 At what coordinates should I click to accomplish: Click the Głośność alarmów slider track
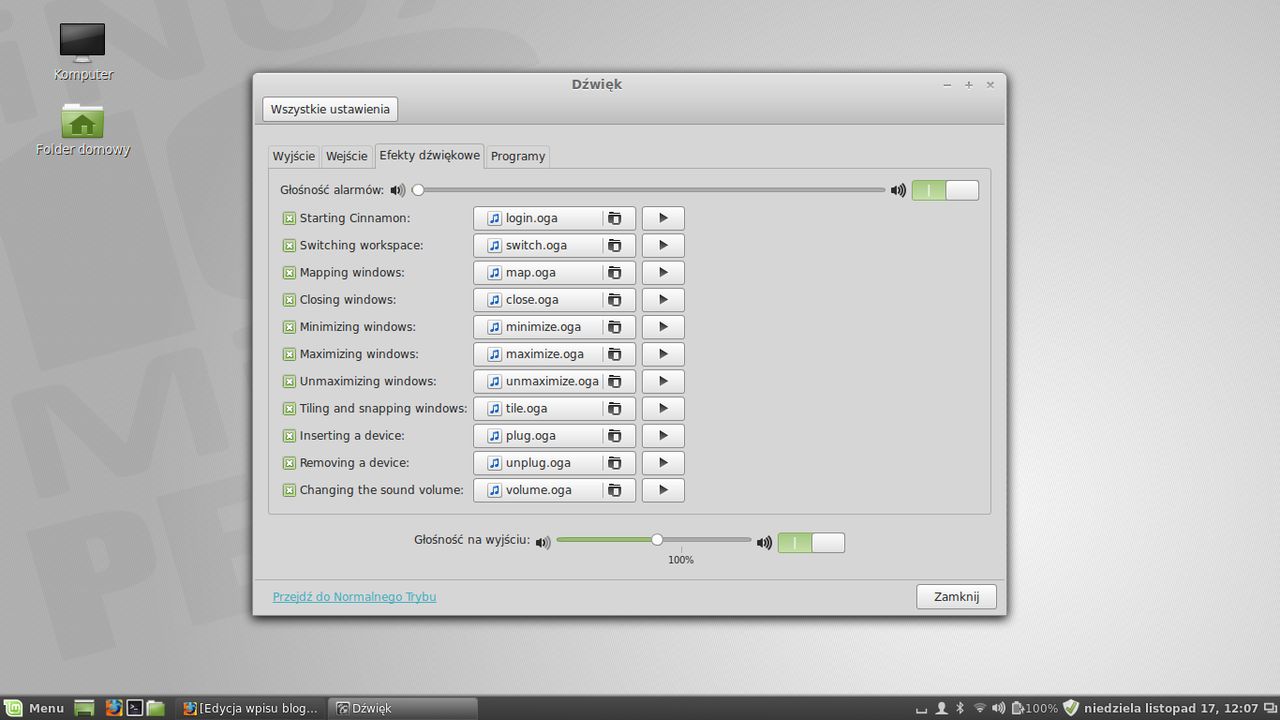pyautogui.click(x=650, y=190)
